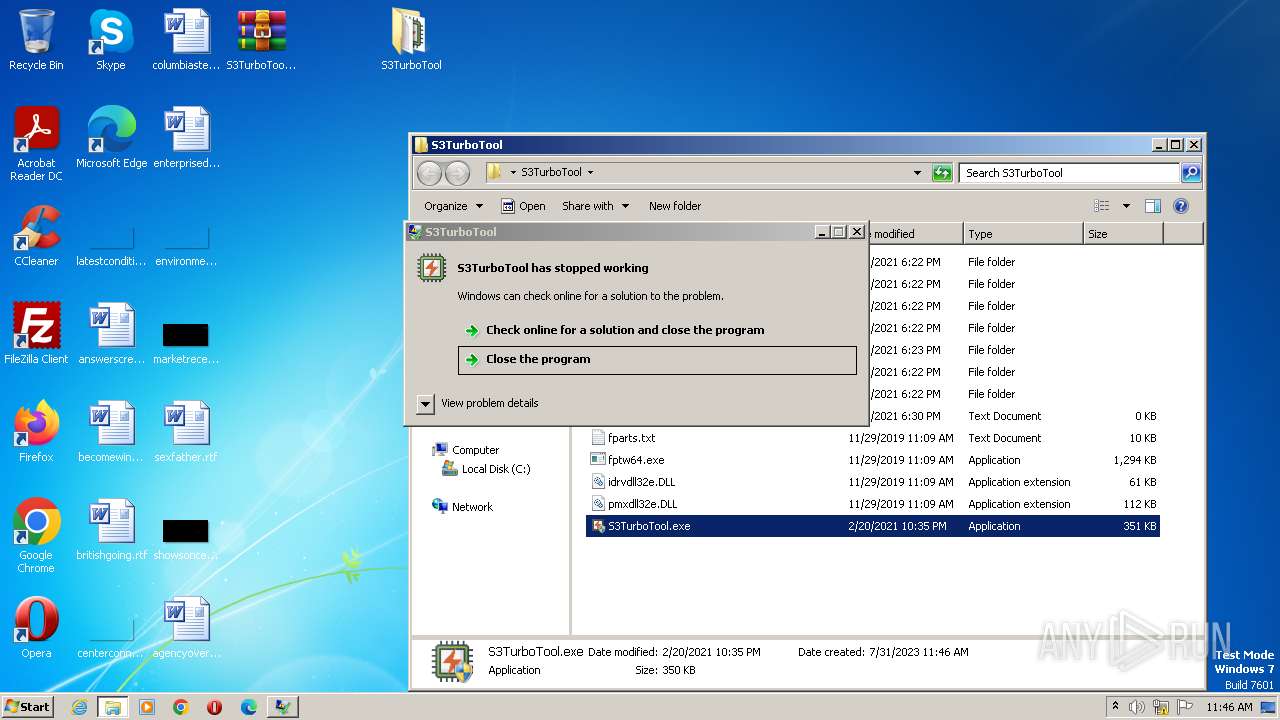Select the fparts.txt file

[x=872, y=438]
